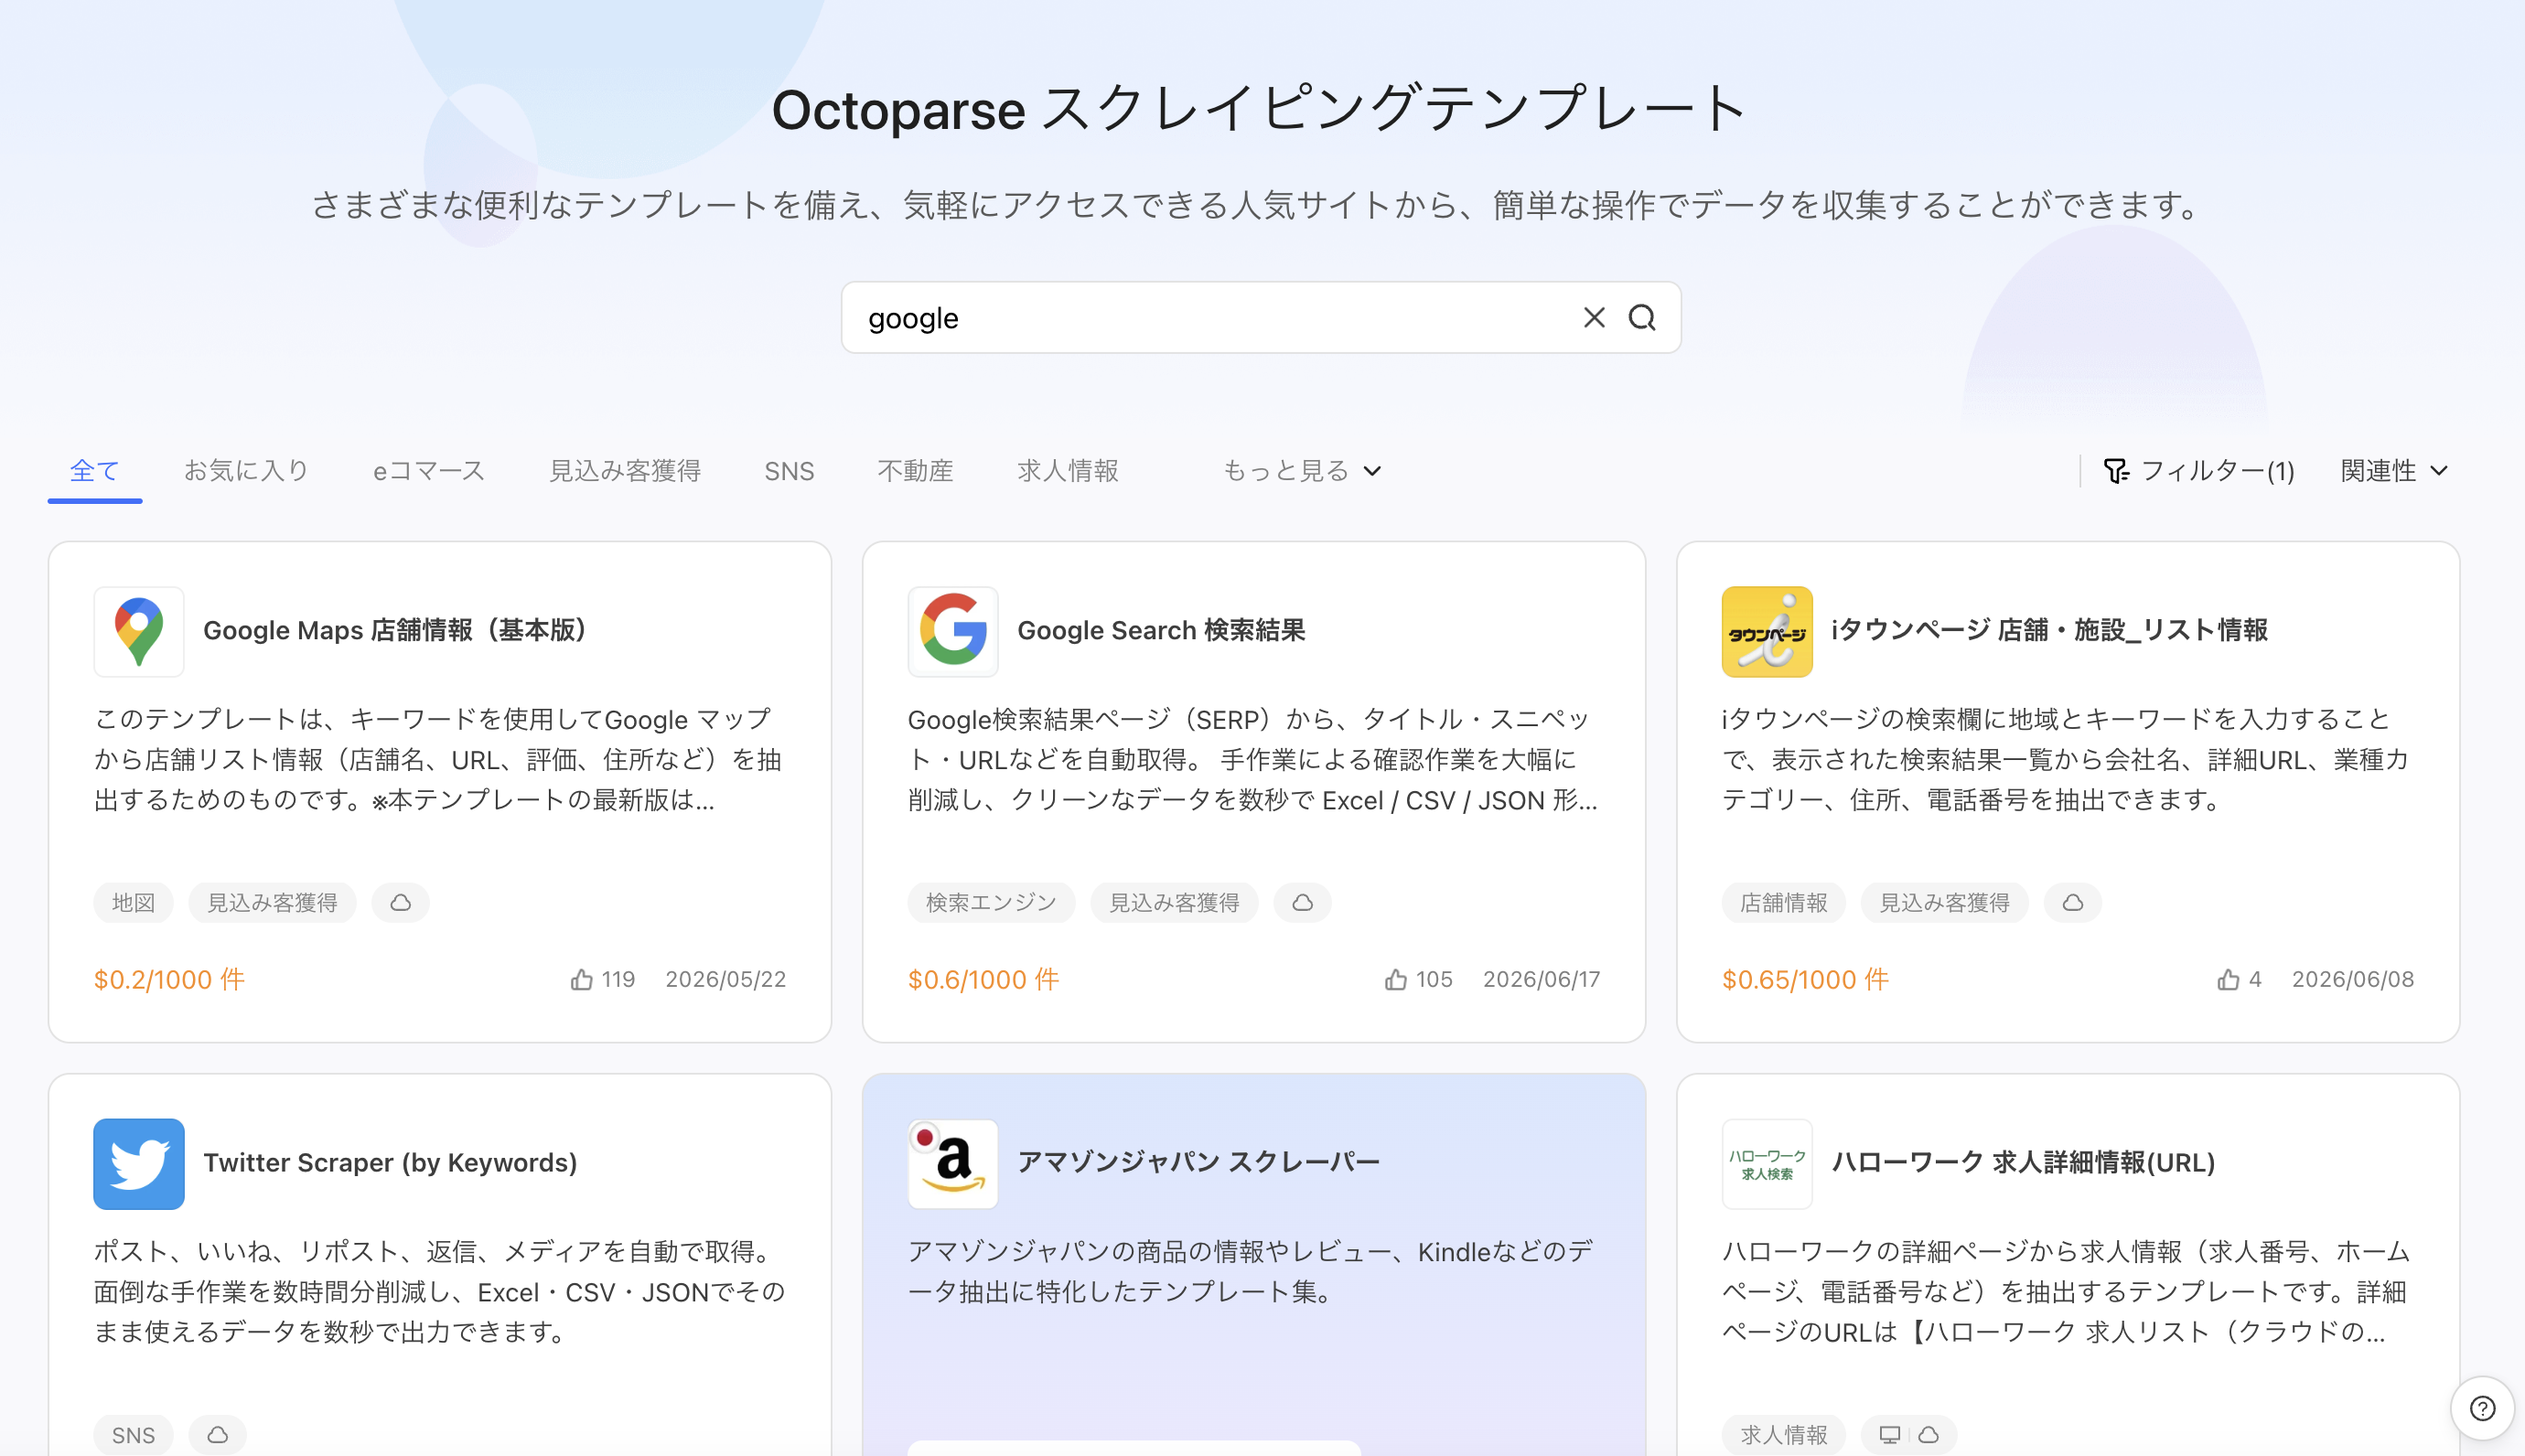
Task: Click thumbs-up icon beside 4 likes
Action: pos(2228,979)
